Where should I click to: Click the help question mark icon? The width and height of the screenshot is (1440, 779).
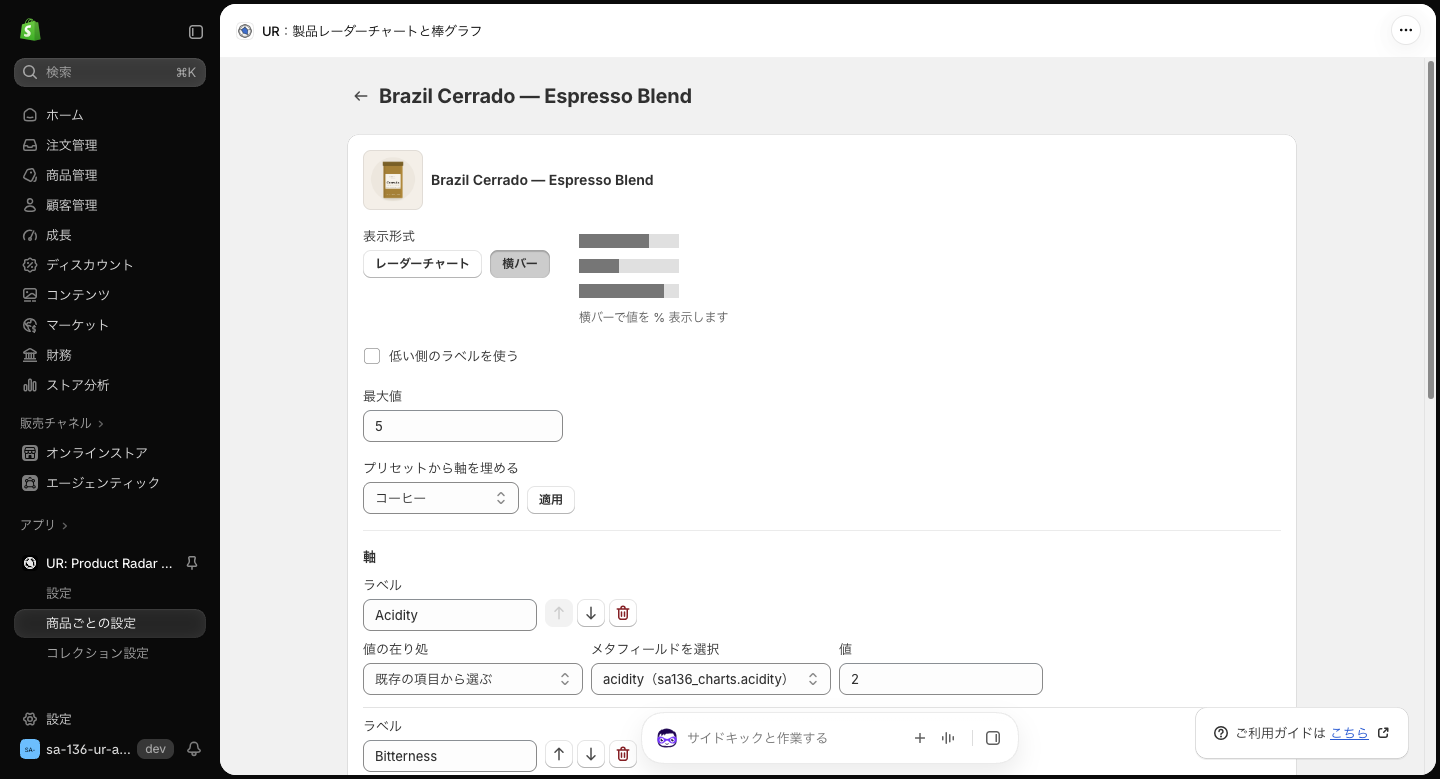click(x=1221, y=733)
